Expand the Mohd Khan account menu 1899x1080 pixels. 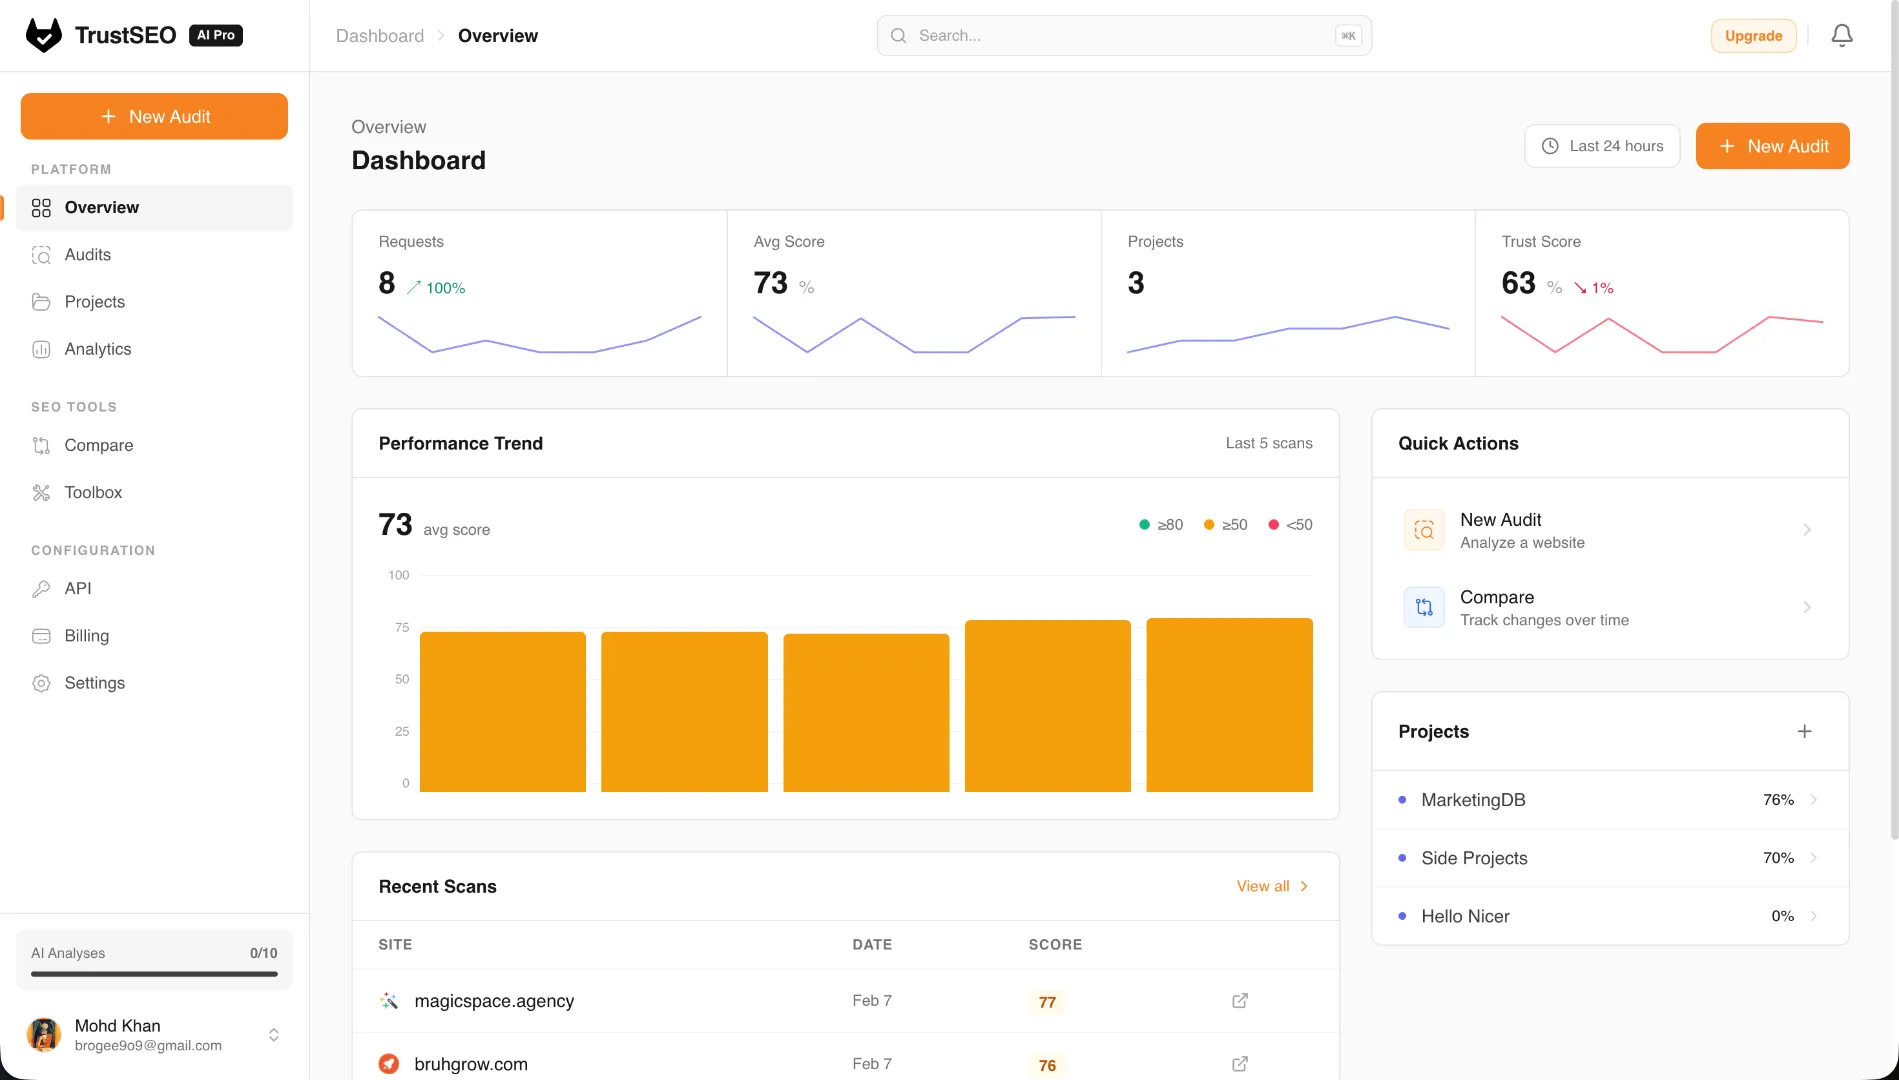(x=272, y=1035)
